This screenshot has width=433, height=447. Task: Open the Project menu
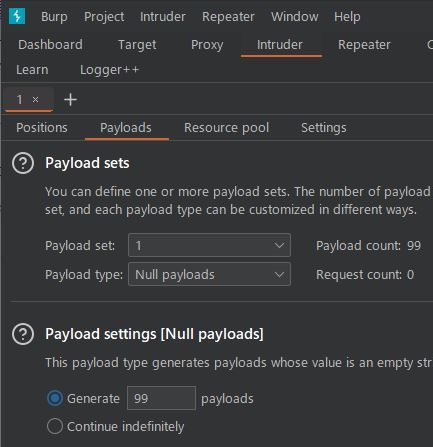click(x=104, y=17)
